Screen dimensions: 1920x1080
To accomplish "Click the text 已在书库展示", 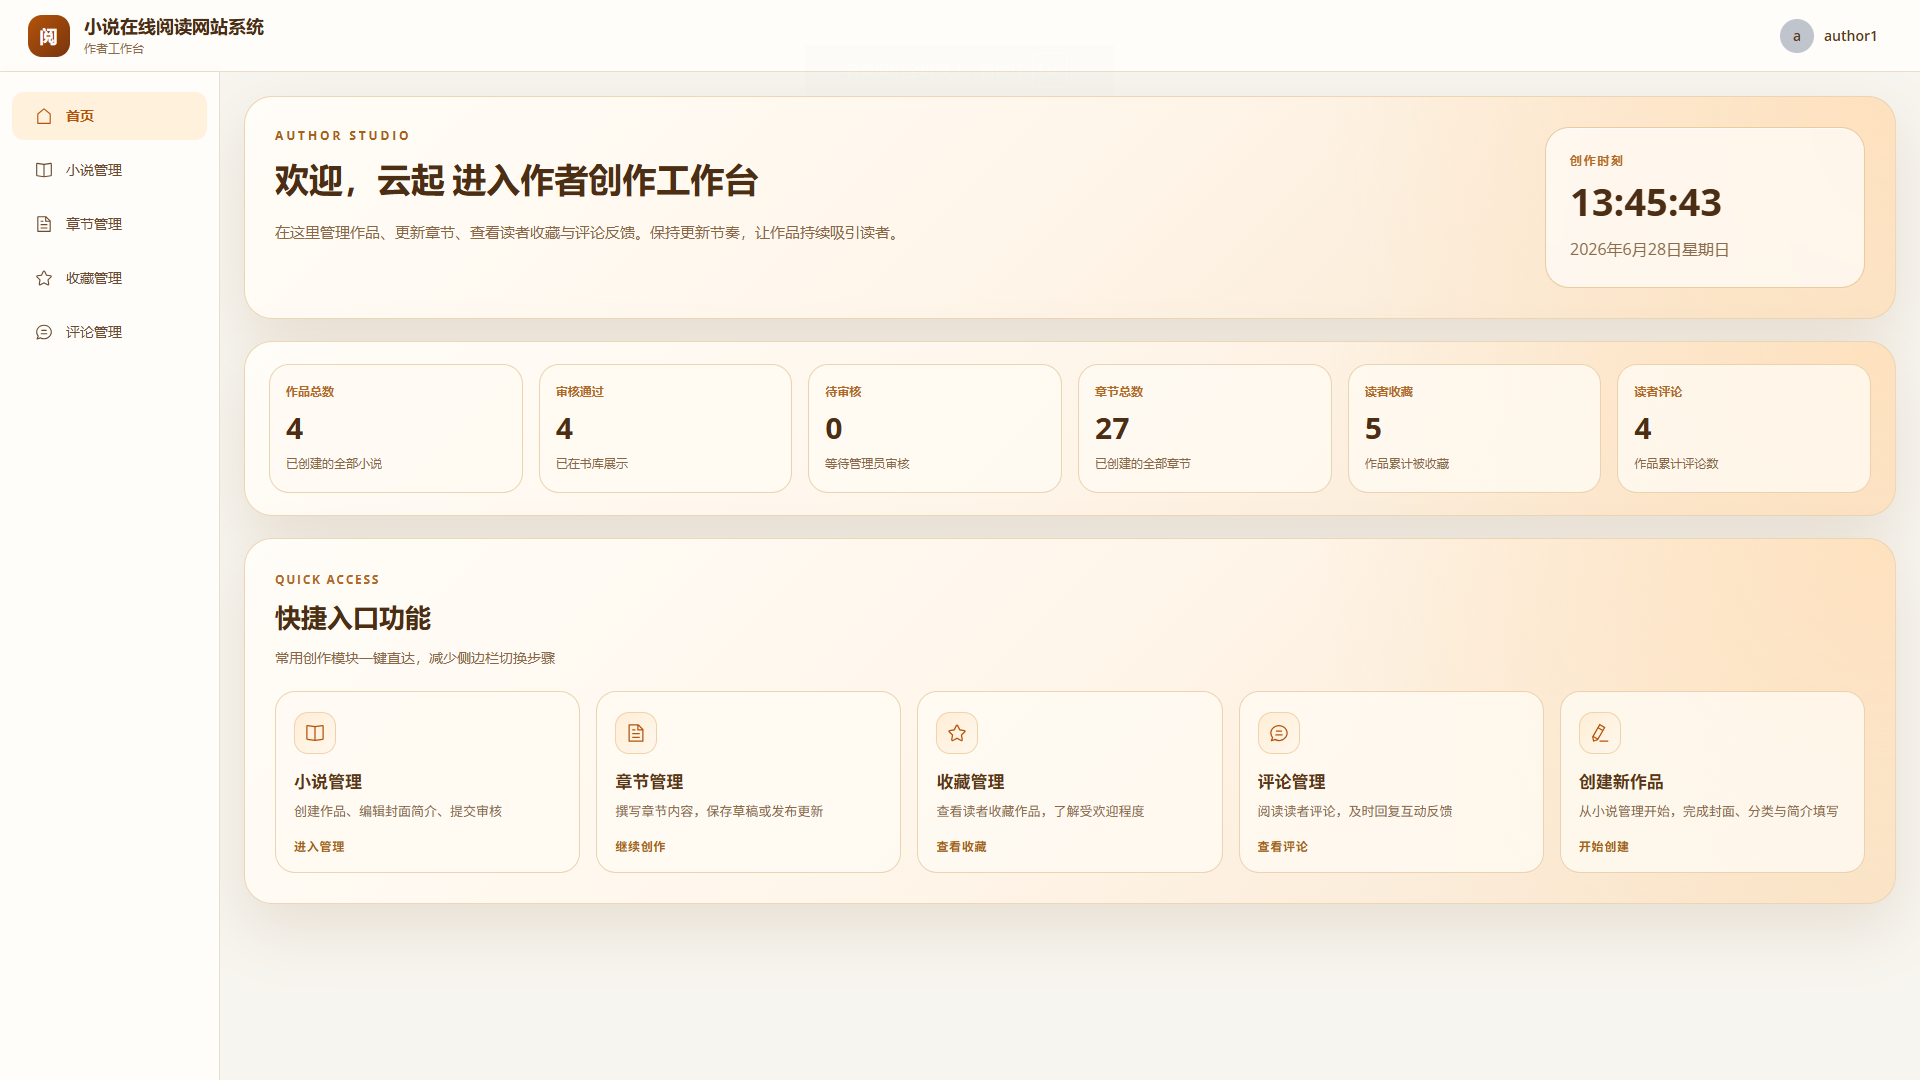I will (x=592, y=464).
